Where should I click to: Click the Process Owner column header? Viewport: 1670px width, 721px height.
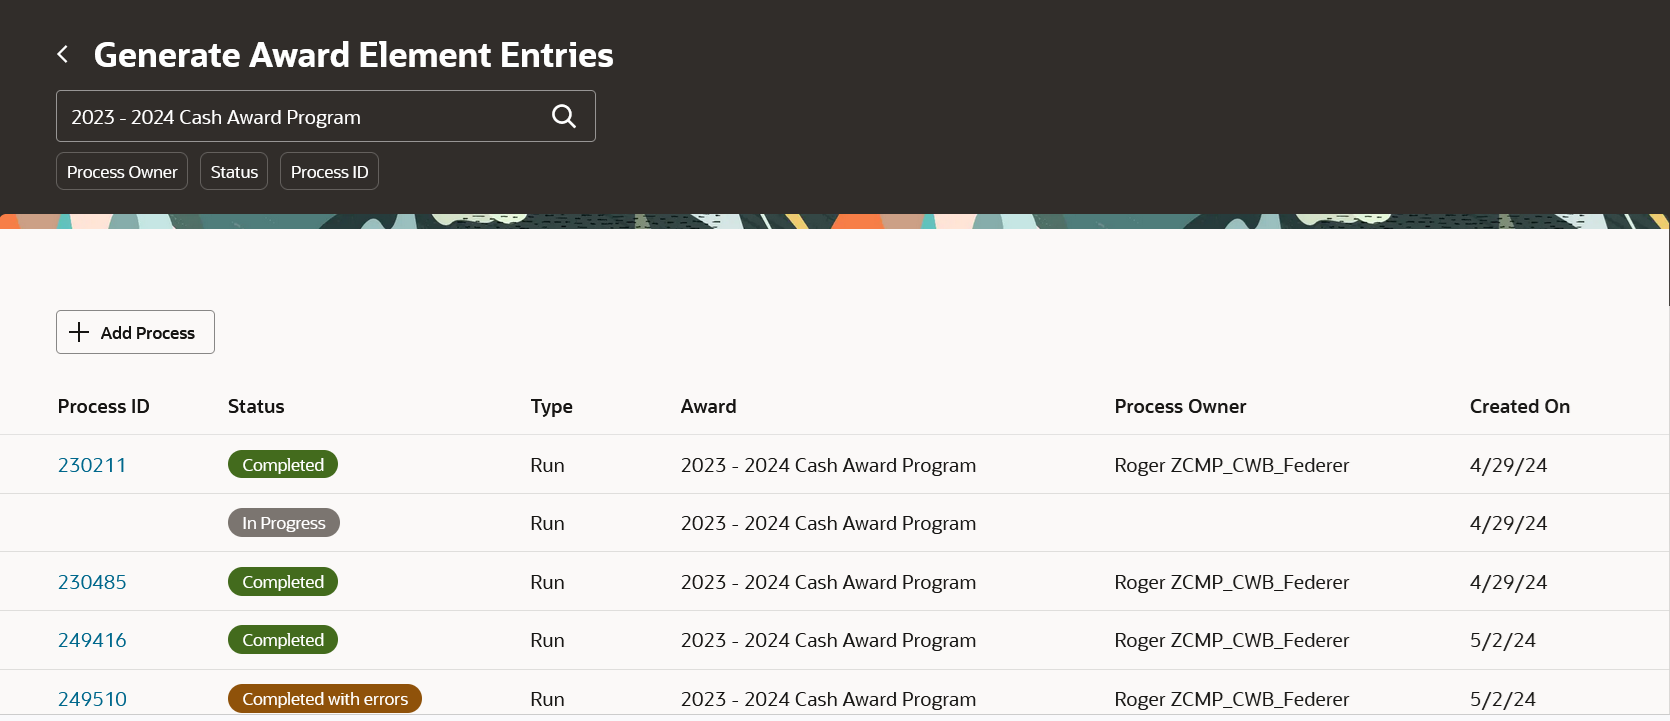pos(1180,406)
